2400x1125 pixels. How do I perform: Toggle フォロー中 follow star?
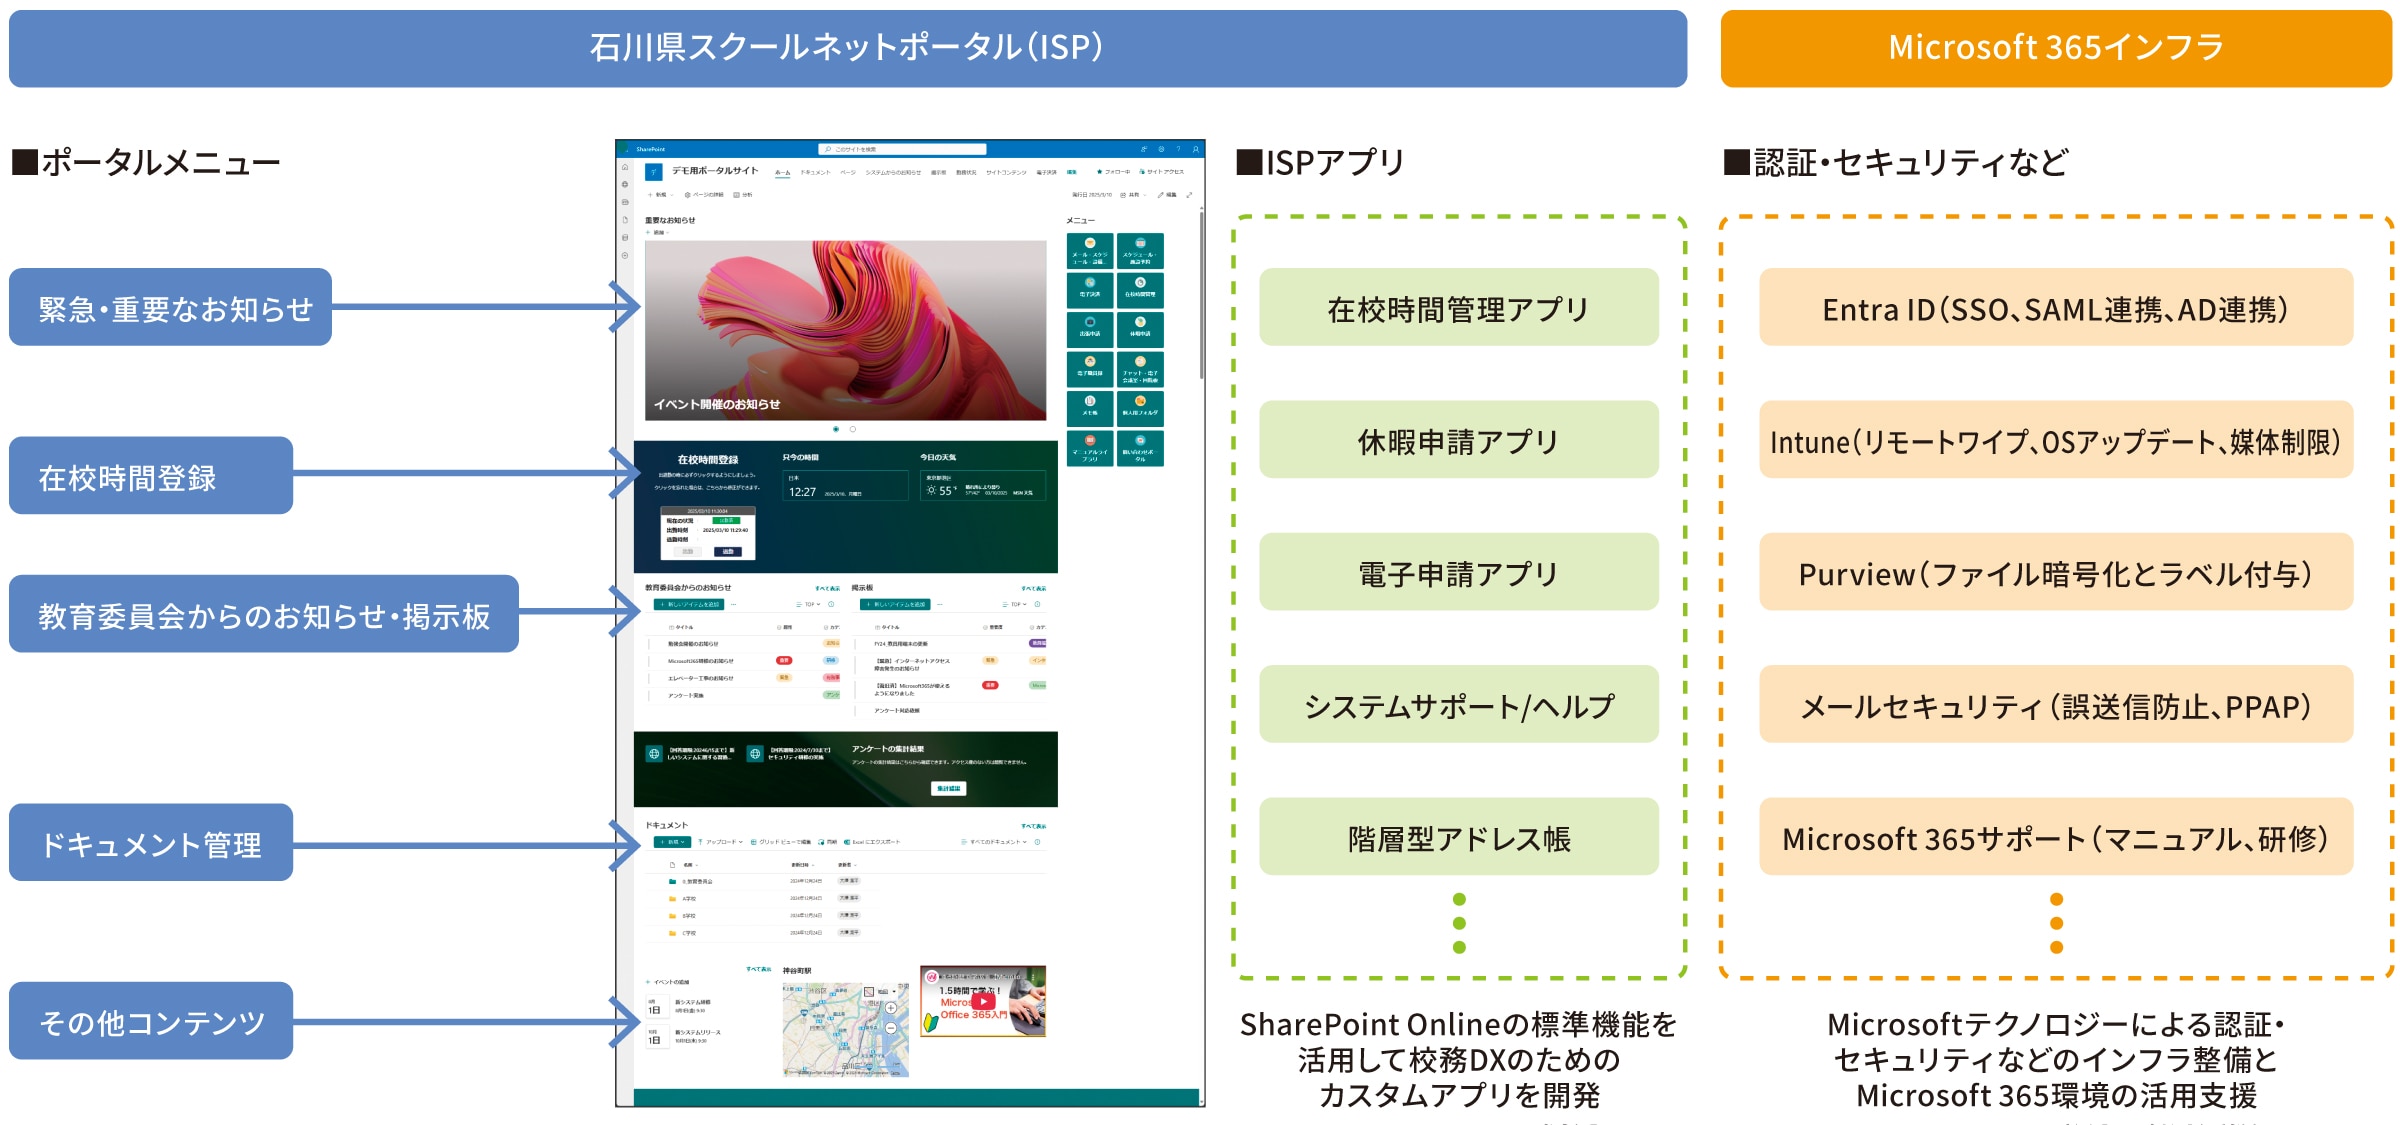[1114, 172]
